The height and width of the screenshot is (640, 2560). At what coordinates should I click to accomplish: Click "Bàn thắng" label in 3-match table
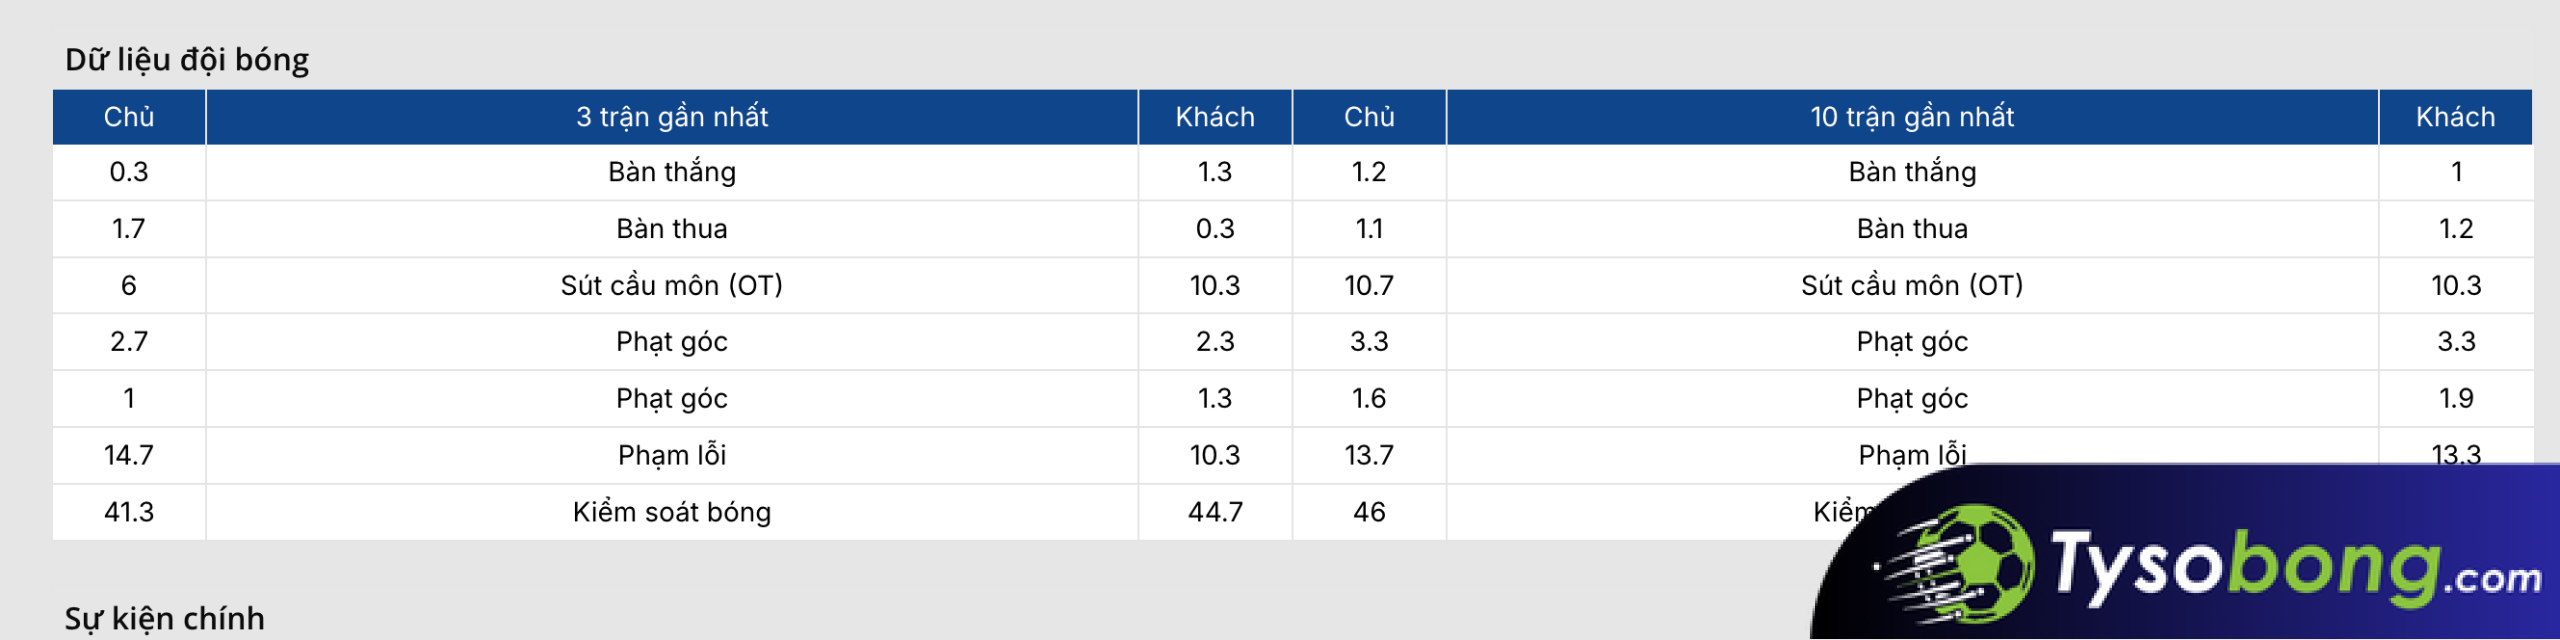(671, 172)
